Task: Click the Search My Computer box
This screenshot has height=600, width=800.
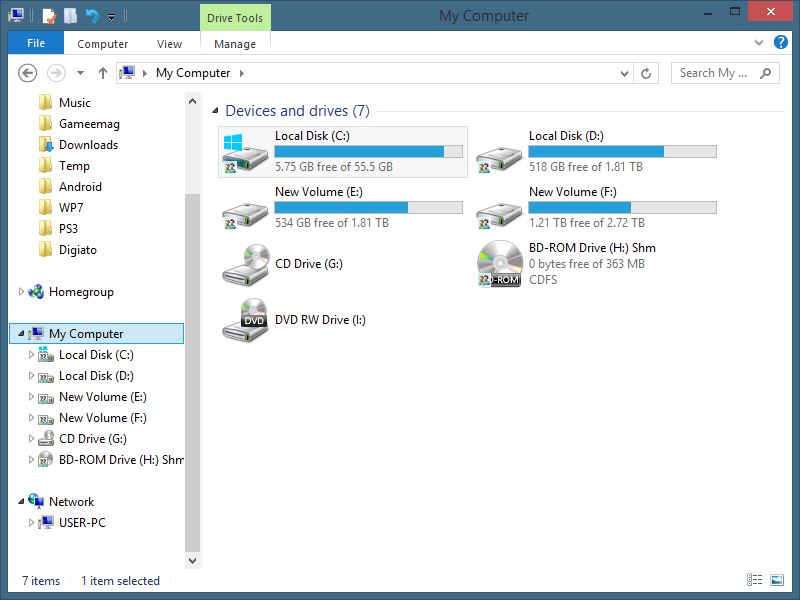Action: click(718, 73)
